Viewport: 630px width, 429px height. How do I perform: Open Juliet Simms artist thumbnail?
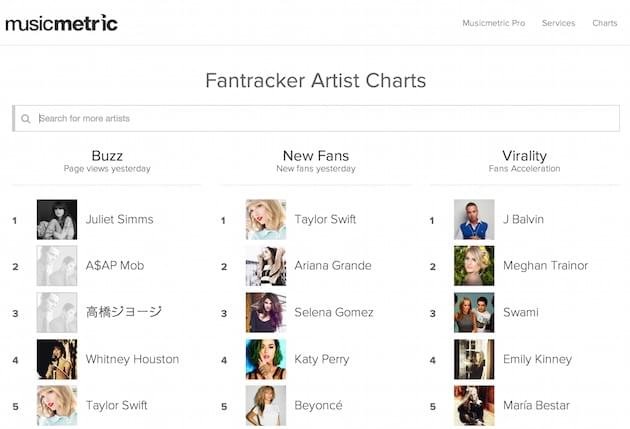pos(57,219)
